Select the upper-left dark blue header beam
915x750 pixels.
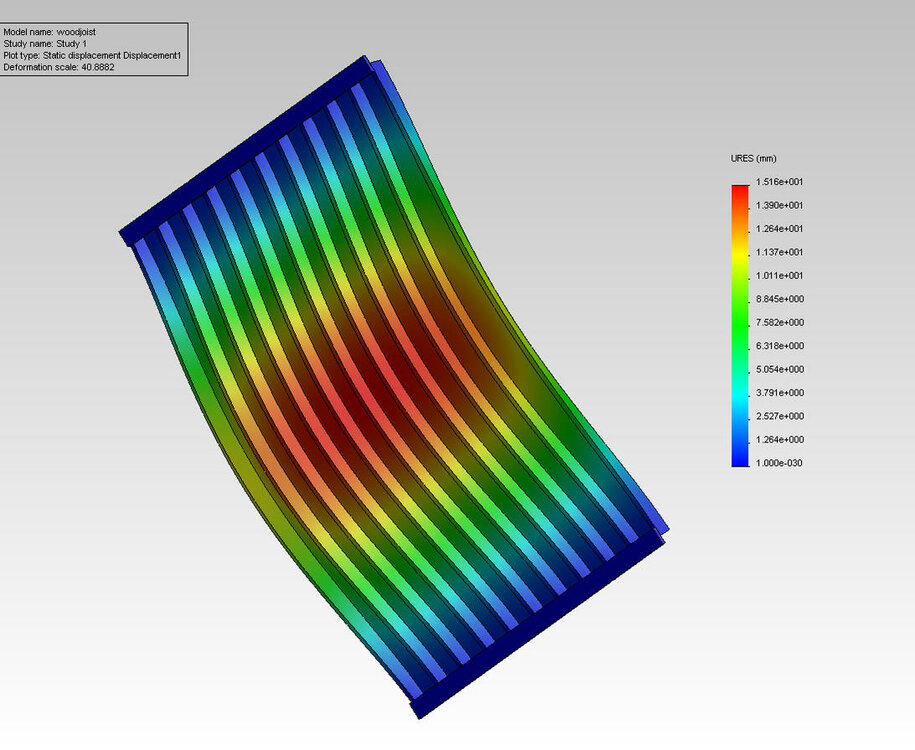click(245, 151)
